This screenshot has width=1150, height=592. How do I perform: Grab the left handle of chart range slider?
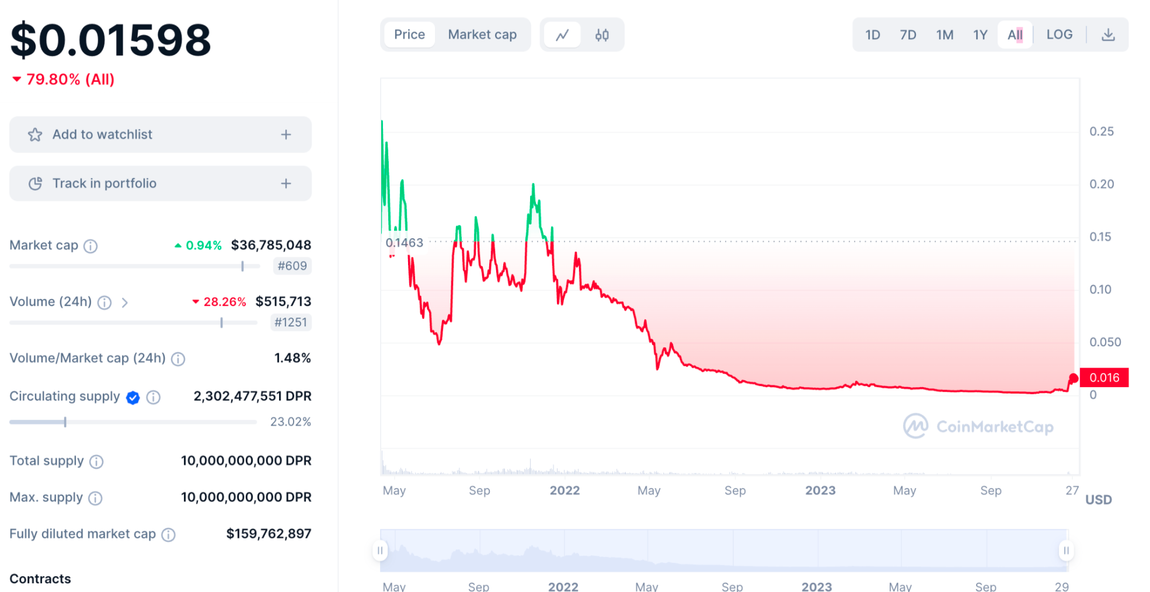pyautogui.click(x=380, y=550)
